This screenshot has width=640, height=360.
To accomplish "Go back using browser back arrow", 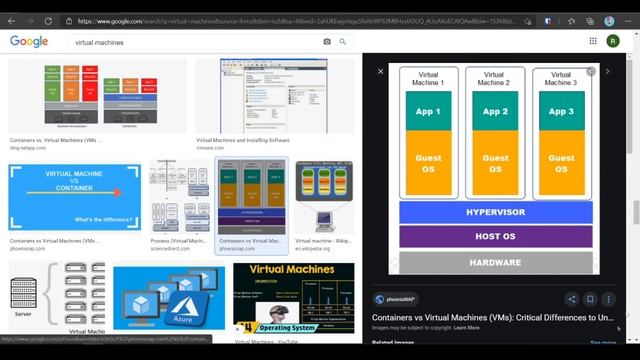I will tap(11, 21).
